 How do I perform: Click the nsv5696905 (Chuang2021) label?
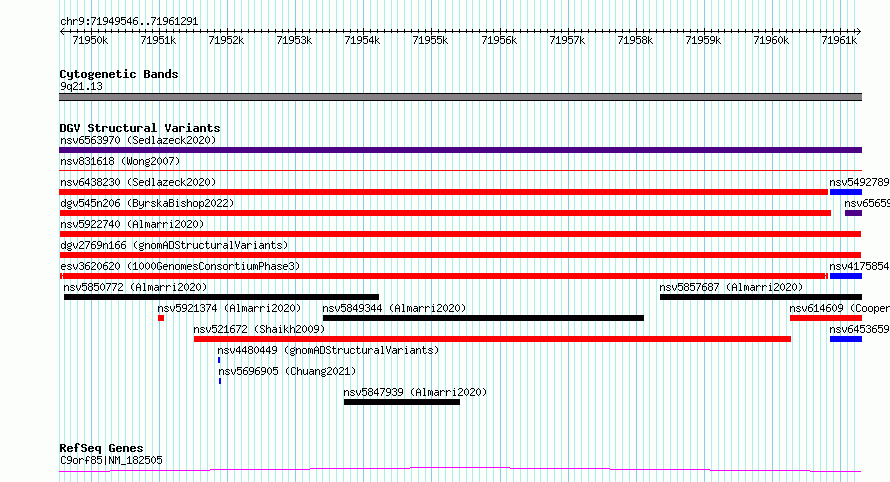[287, 371]
